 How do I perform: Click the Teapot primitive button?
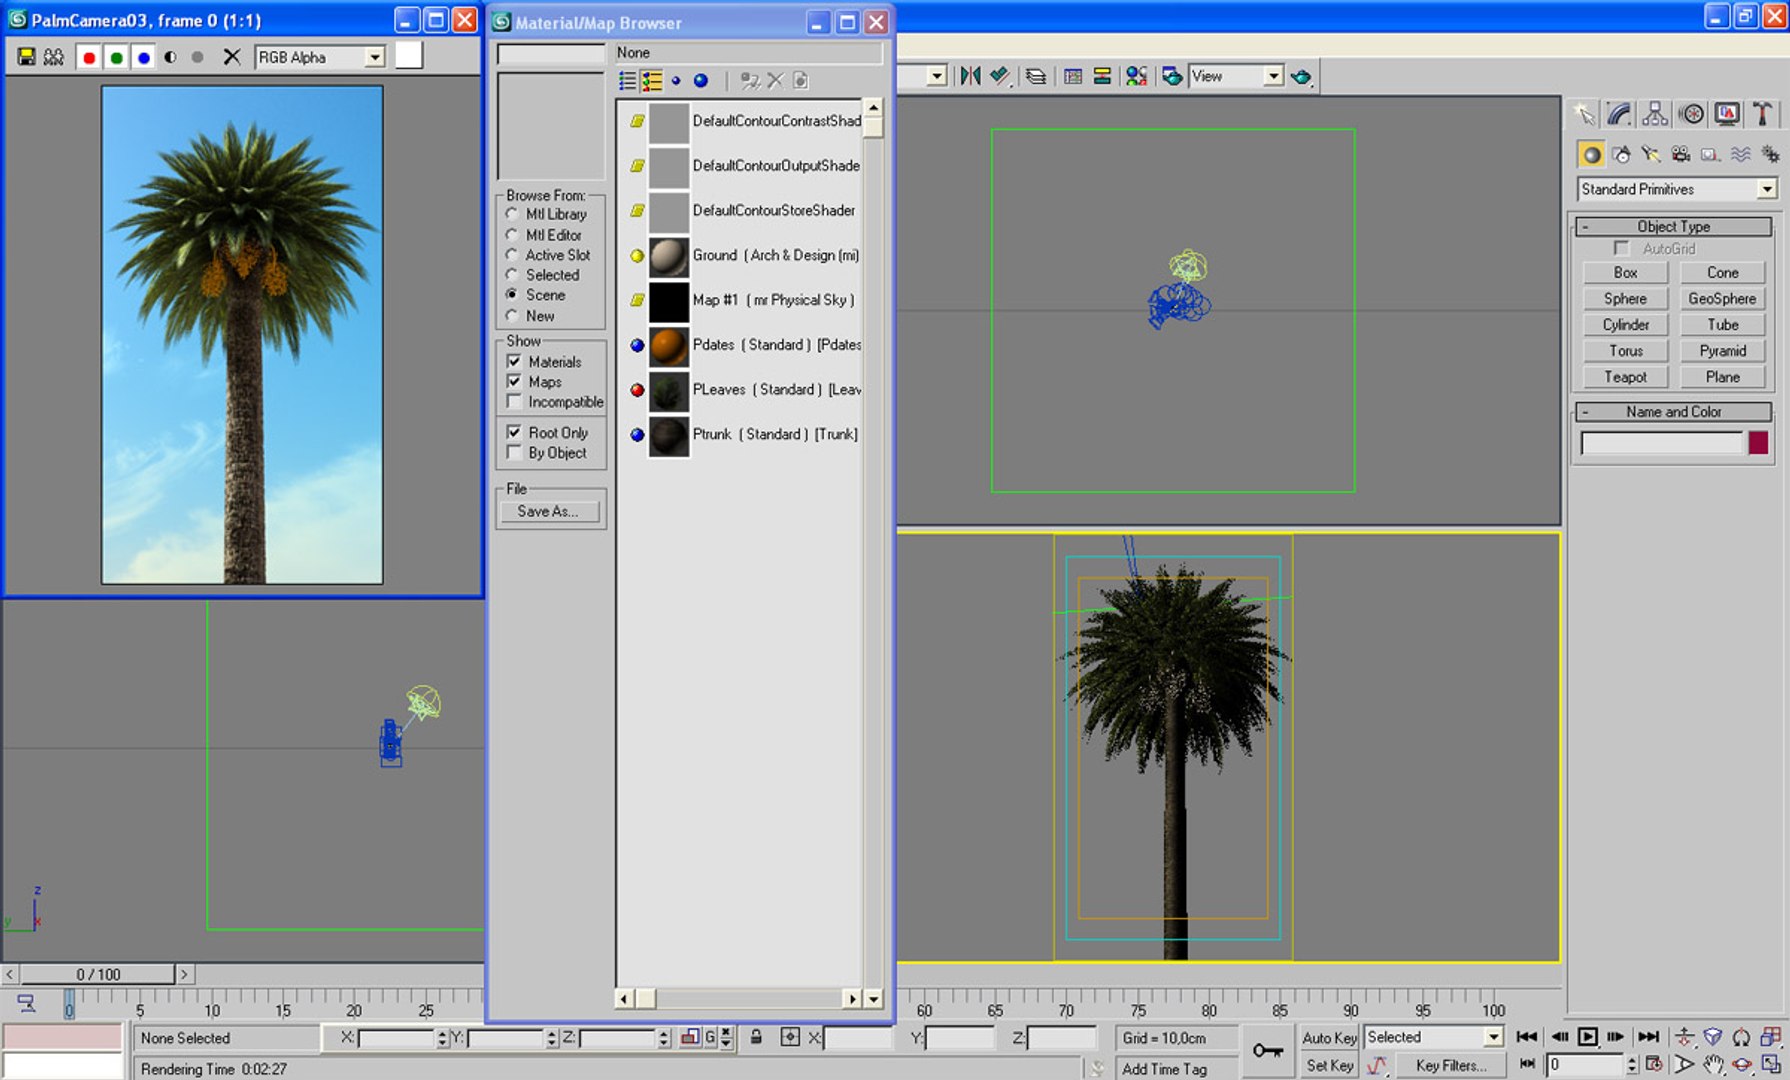coord(1626,377)
